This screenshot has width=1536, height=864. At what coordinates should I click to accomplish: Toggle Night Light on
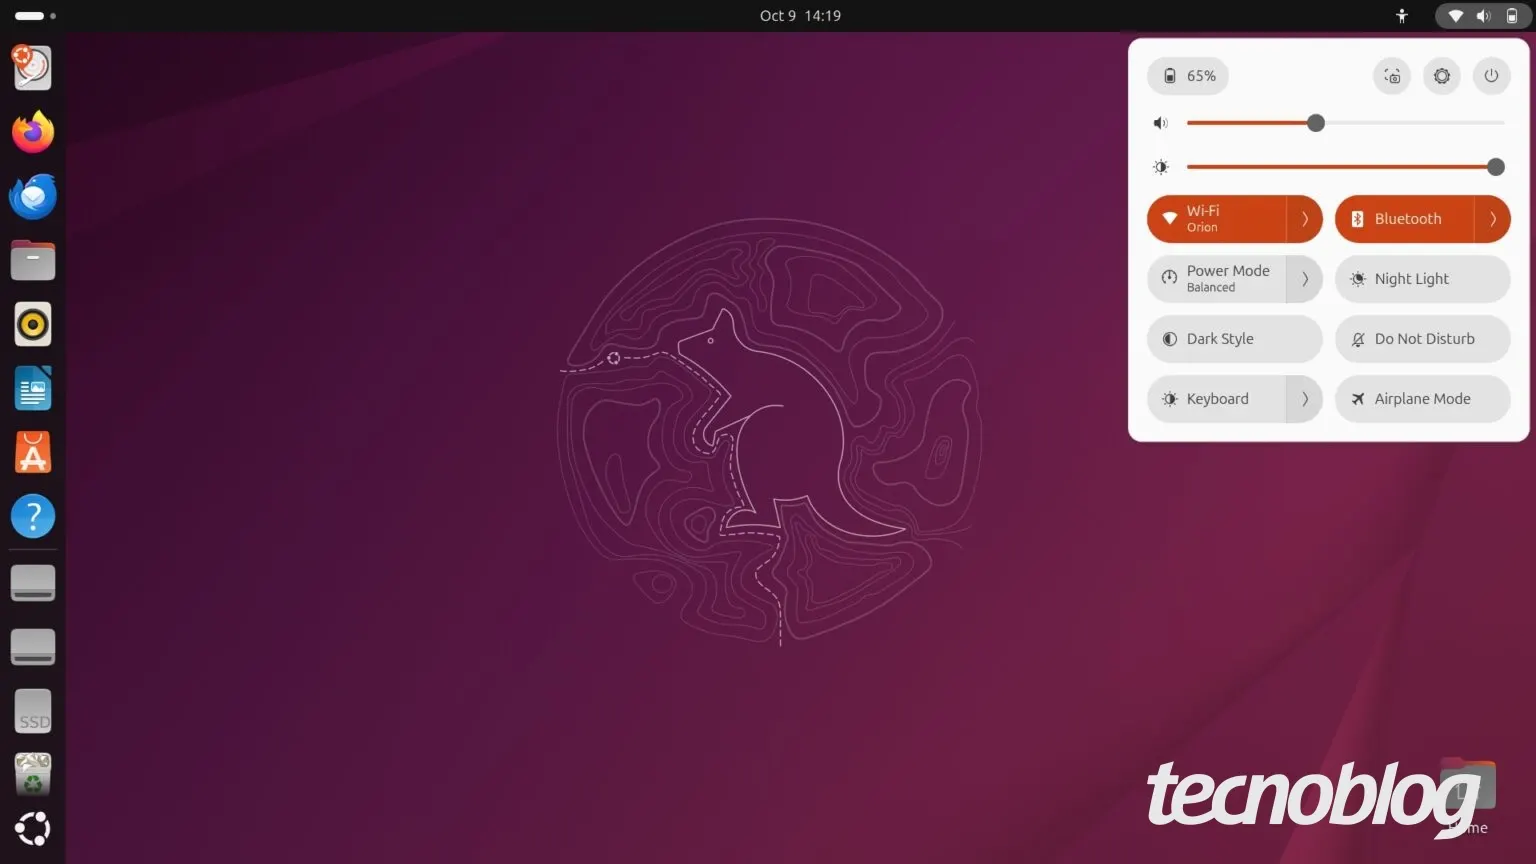click(1422, 279)
